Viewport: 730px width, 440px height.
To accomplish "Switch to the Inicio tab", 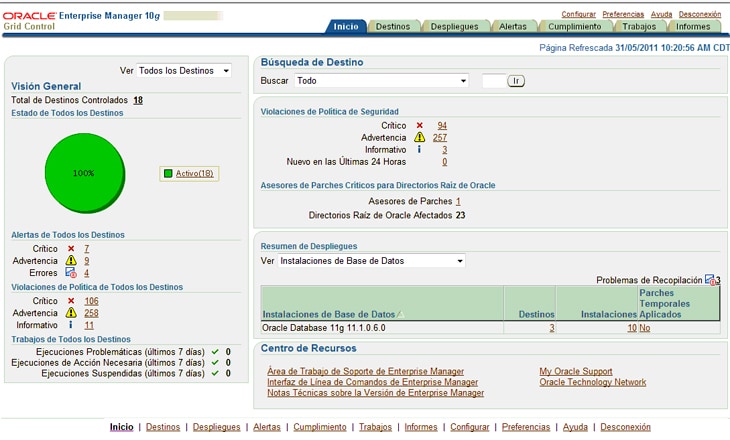I will coord(346,27).
